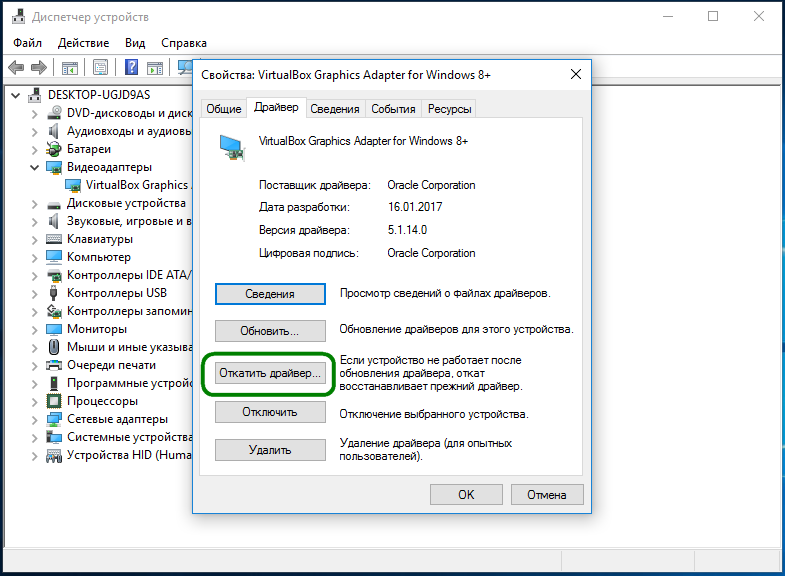Screen dimensions: 785x576
Task: Click the Системные устройства icon
Action: [54, 437]
